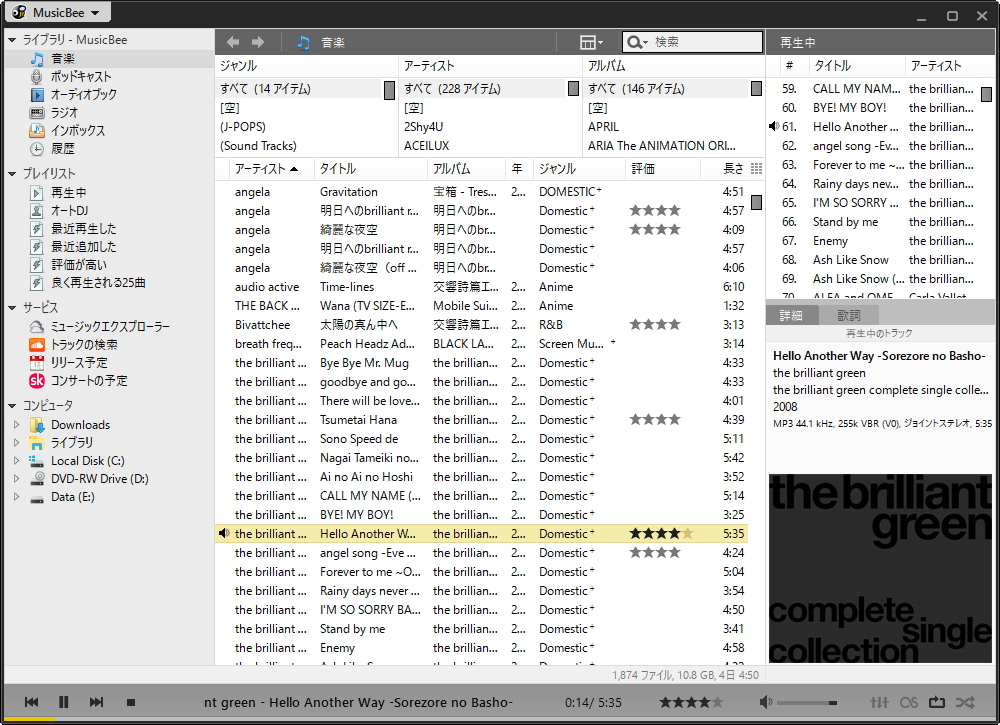The image size is (1000, 725).
Task: Open SoundCloud トラックの検索
Action: (x=73, y=344)
